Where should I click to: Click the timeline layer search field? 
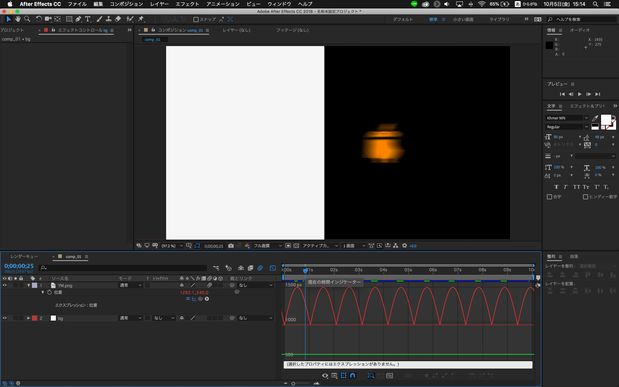pos(123,268)
